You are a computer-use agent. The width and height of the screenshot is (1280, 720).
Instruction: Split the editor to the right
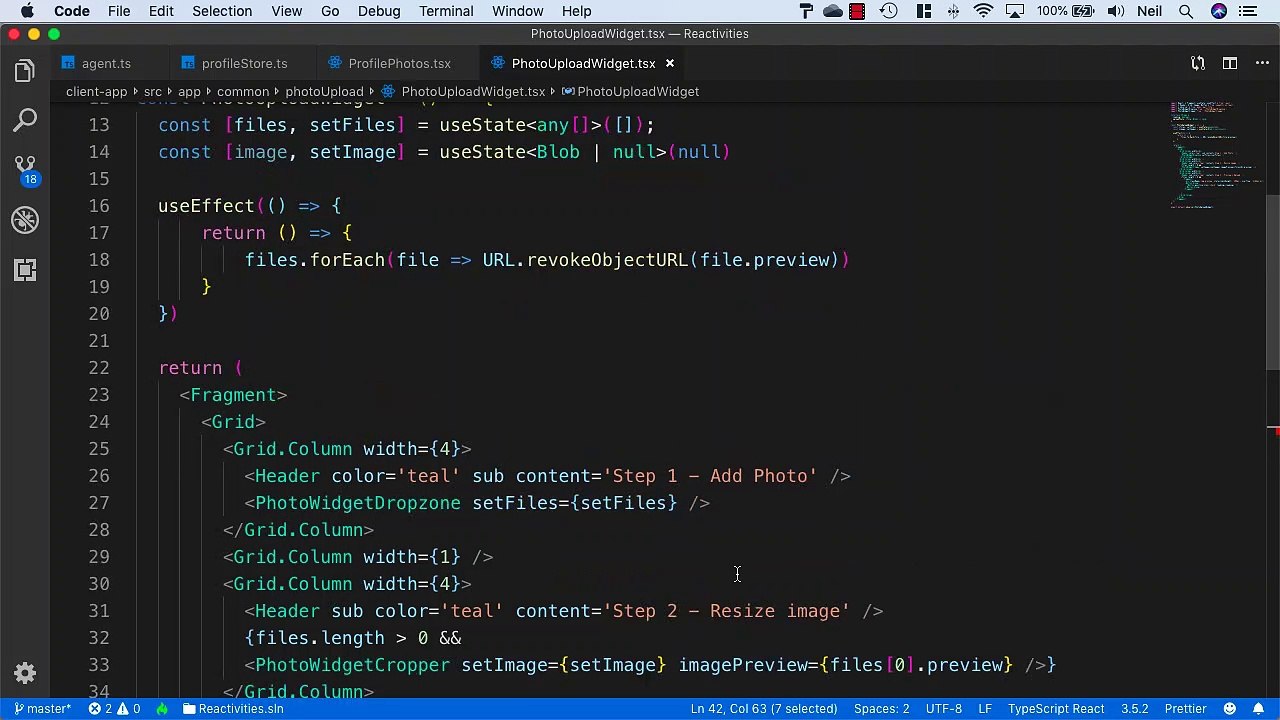point(1230,63)
